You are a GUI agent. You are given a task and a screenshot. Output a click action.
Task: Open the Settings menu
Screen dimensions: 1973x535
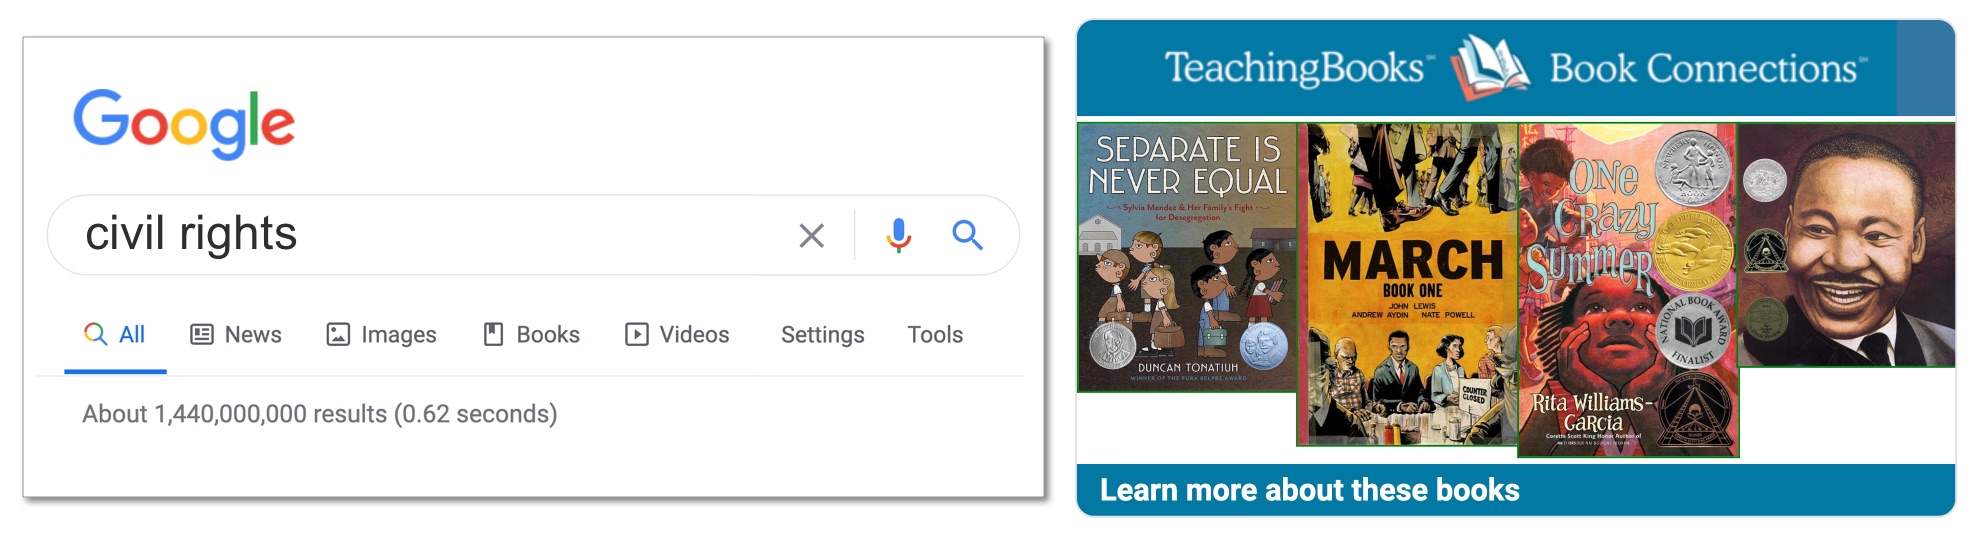[x=822, y=335]
